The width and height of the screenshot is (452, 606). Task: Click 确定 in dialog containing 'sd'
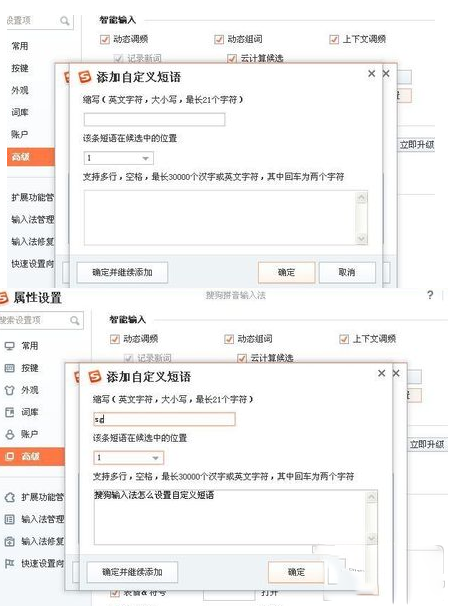(296, 572)
